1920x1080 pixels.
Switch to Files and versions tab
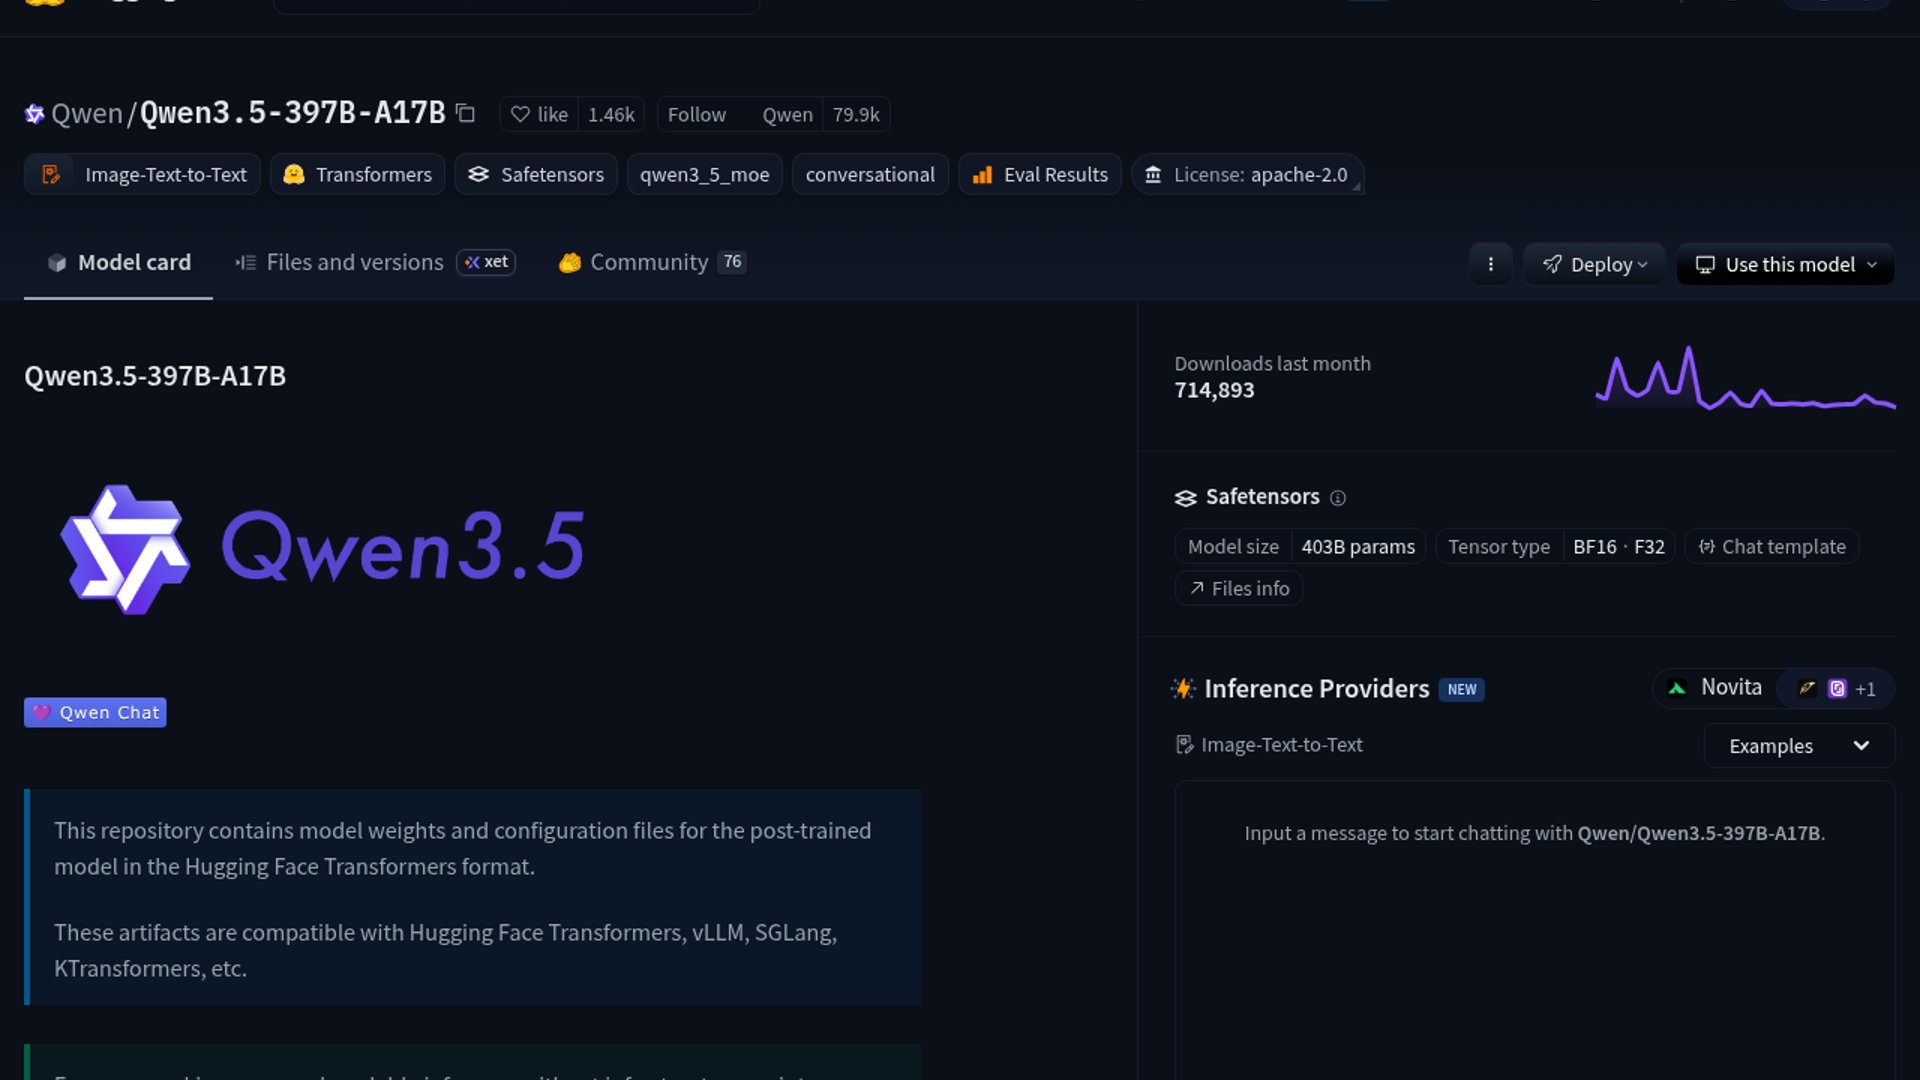point(354,262)
